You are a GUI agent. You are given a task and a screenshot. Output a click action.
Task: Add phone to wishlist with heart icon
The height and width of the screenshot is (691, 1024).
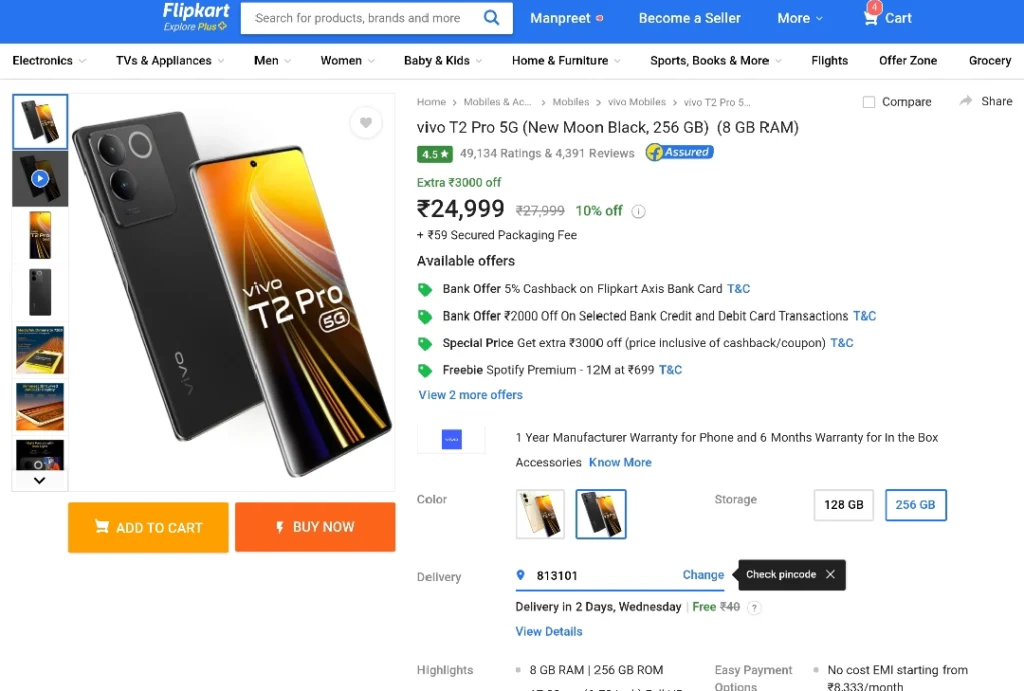(366, 122)
